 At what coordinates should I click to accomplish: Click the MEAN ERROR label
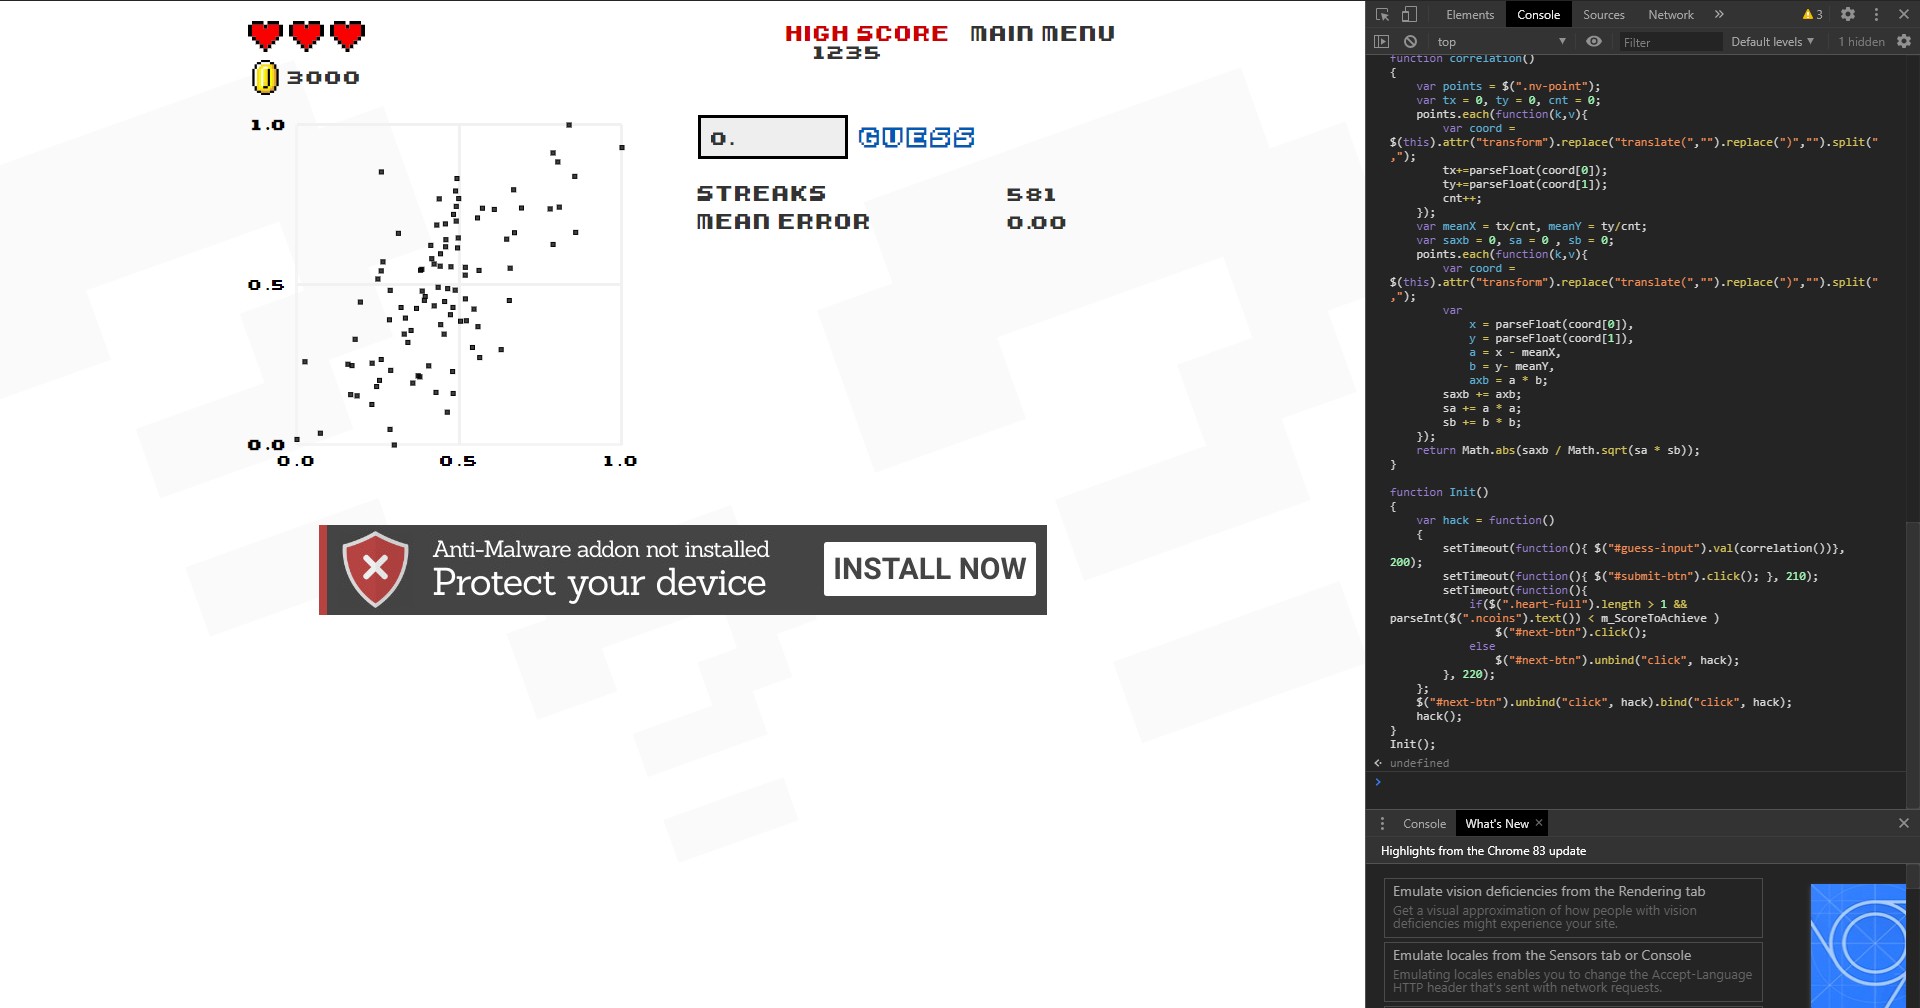coord(783,222)
